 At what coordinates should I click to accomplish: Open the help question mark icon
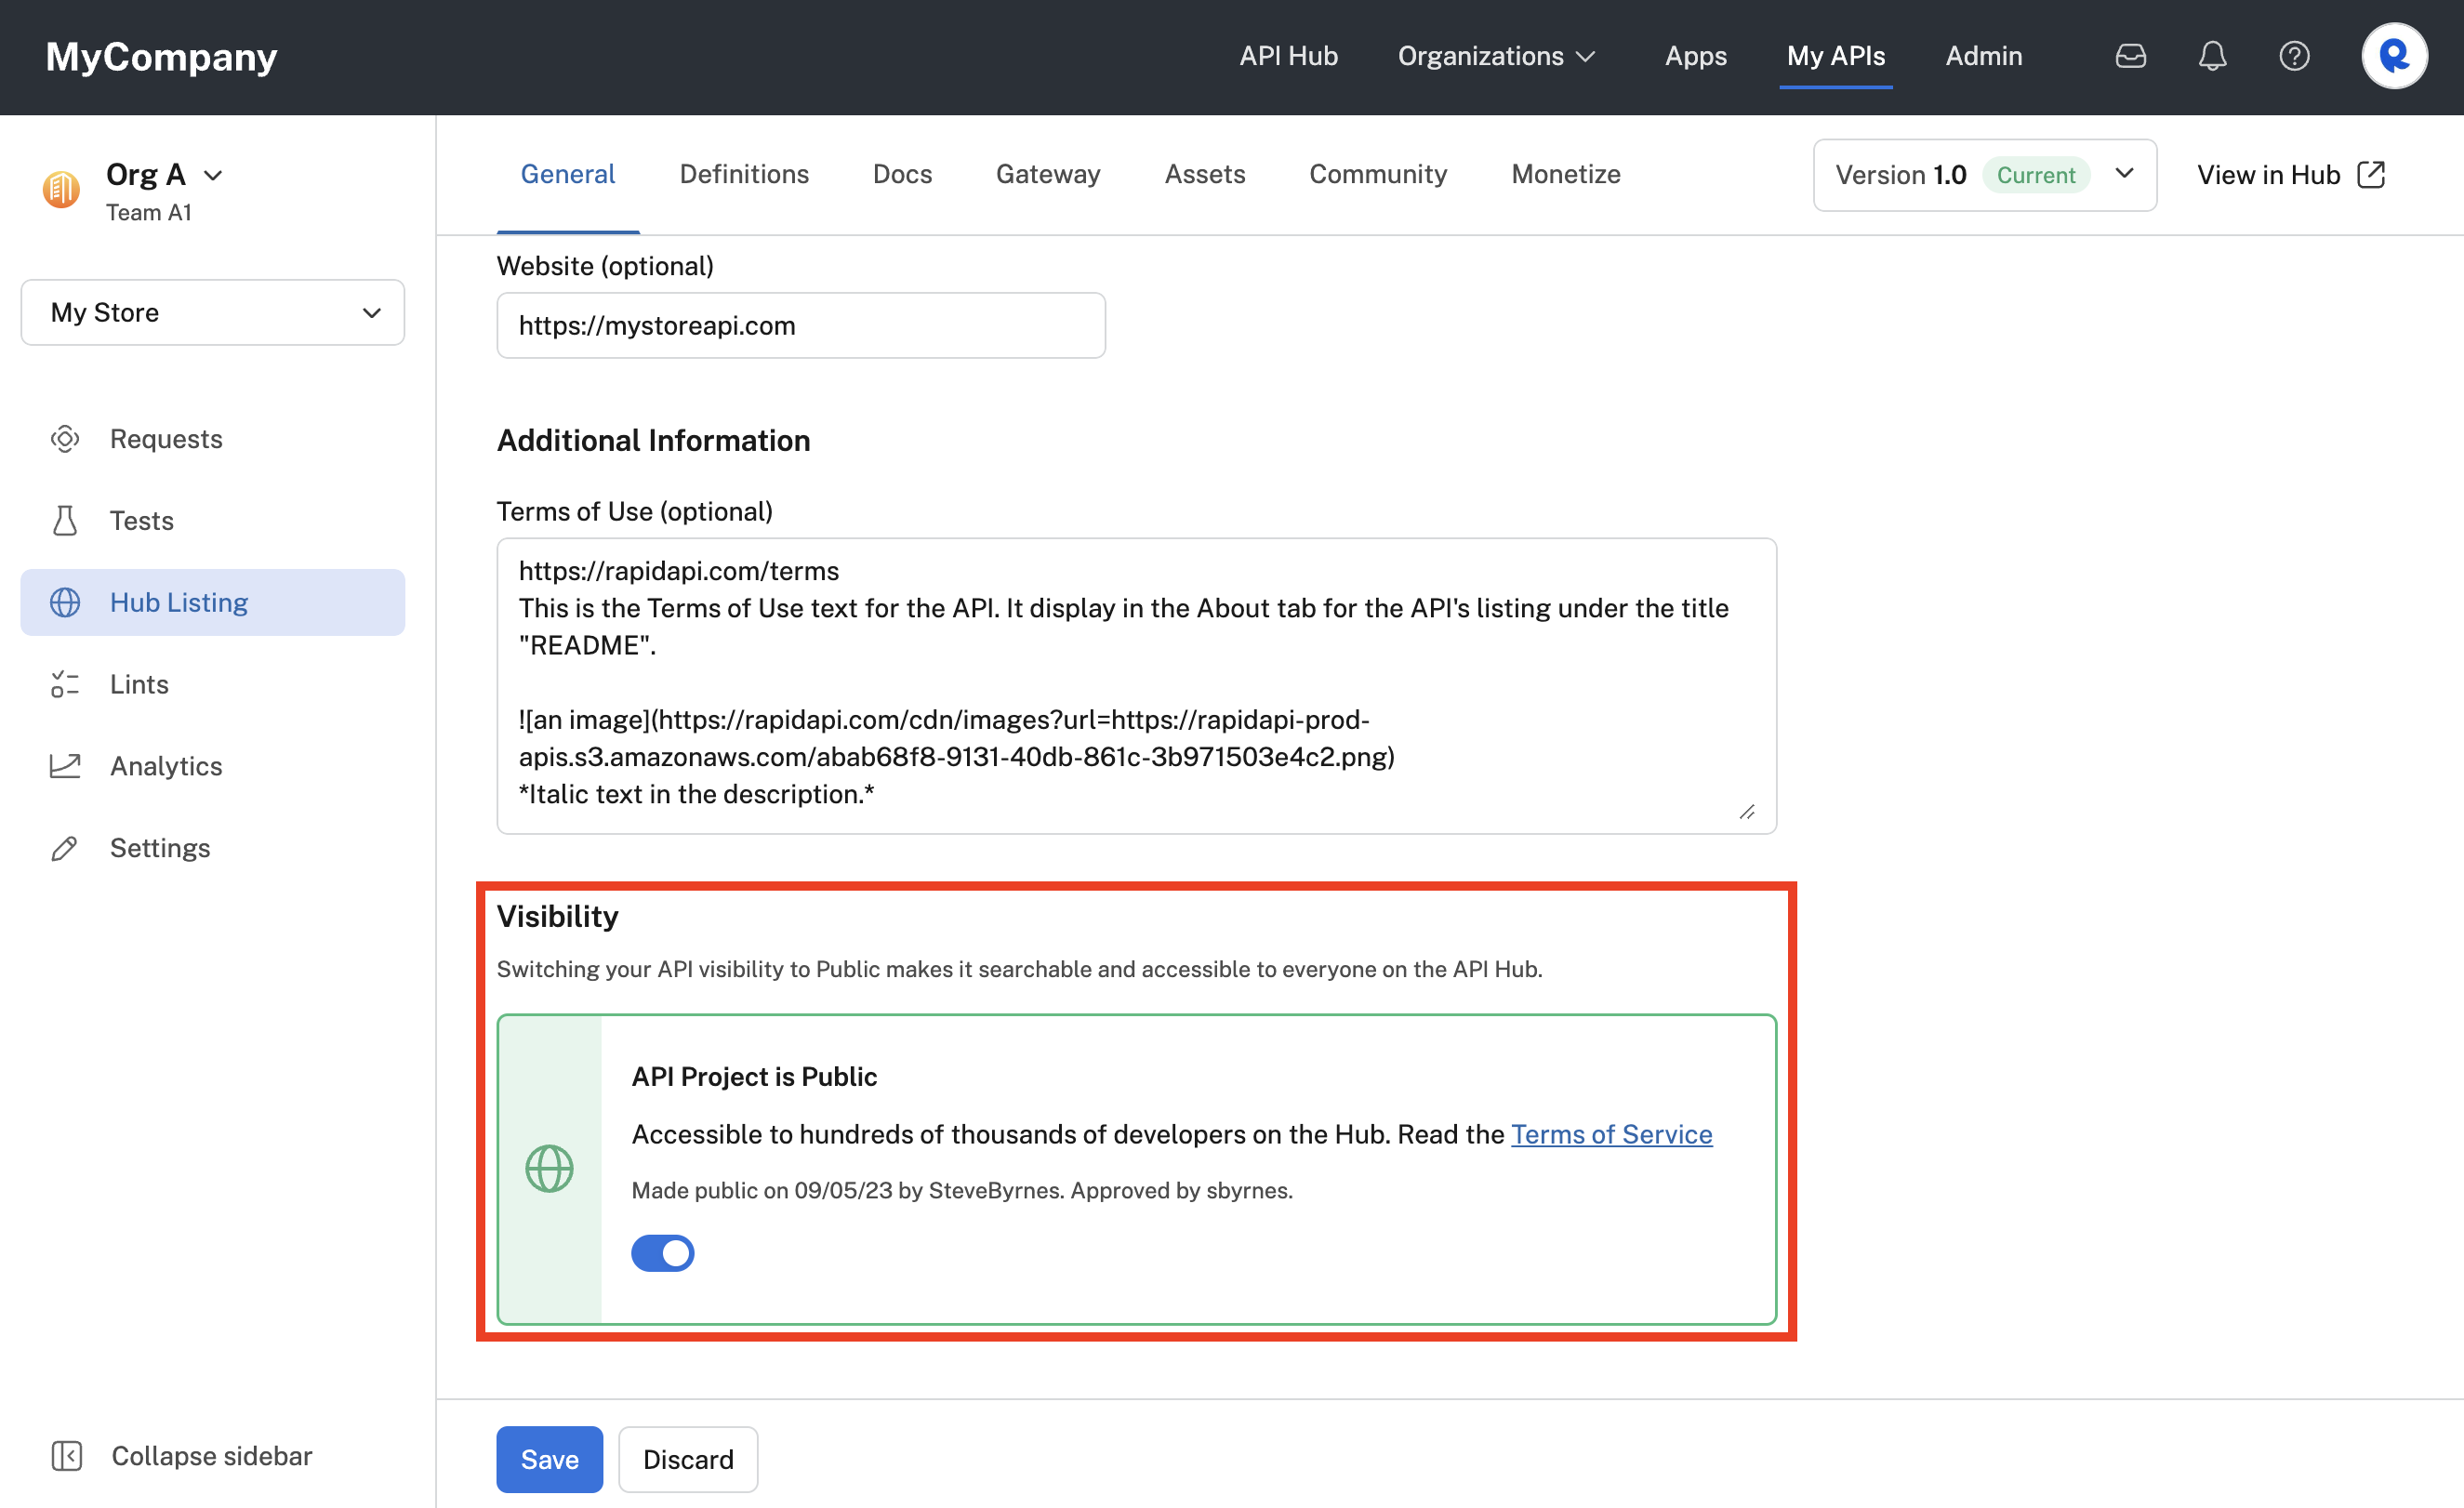(2294, 56)
